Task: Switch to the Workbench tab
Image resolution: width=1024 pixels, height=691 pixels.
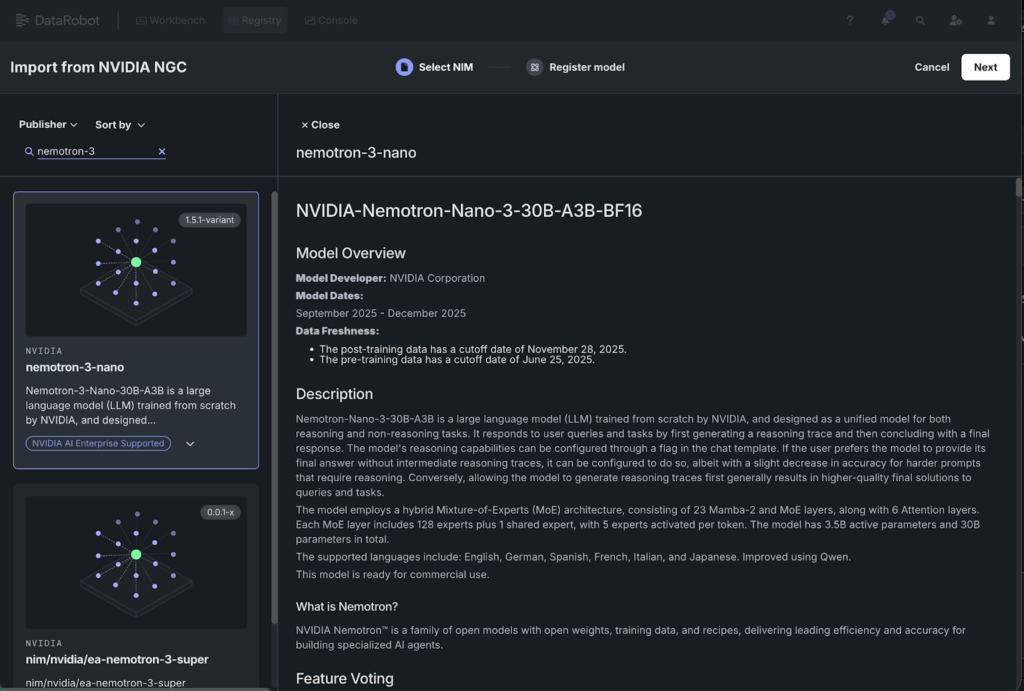Action: pos(169,19)
